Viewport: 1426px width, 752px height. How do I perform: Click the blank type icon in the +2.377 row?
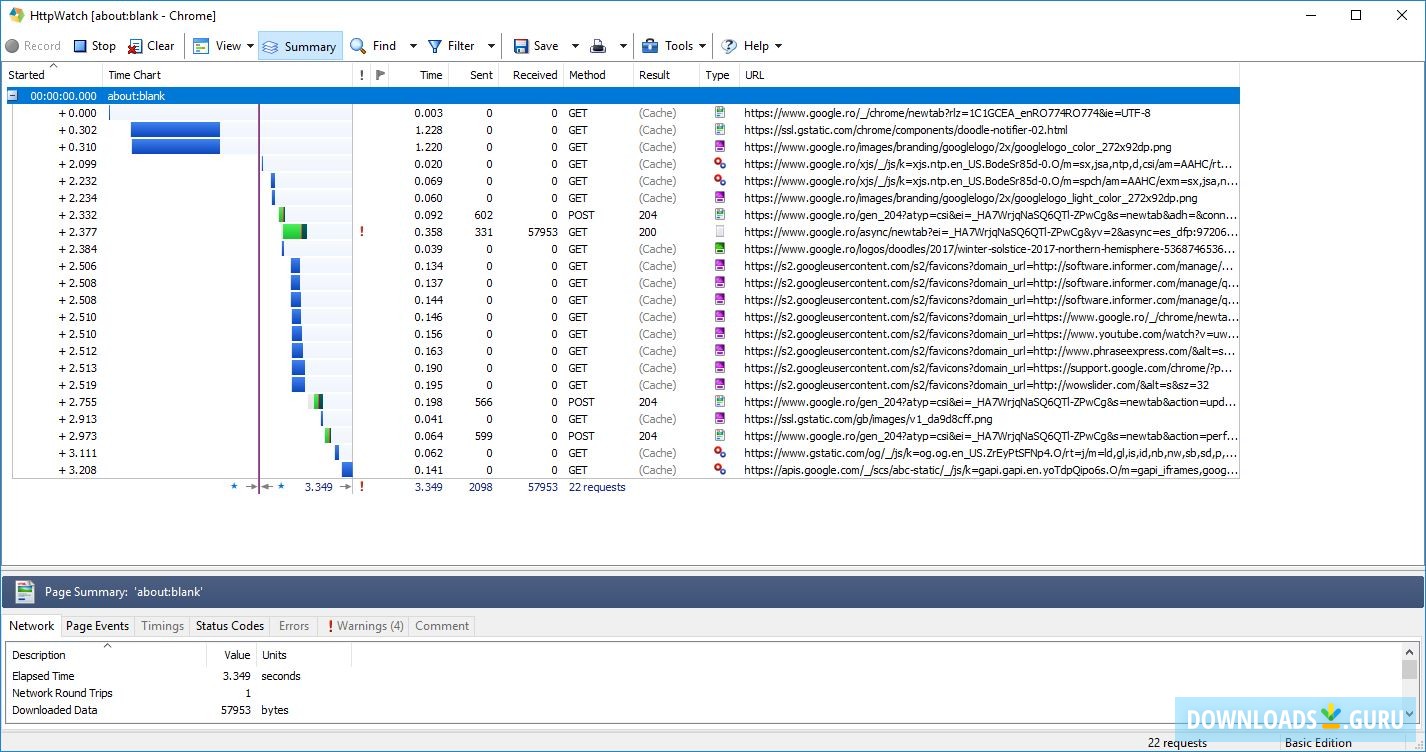719,232
